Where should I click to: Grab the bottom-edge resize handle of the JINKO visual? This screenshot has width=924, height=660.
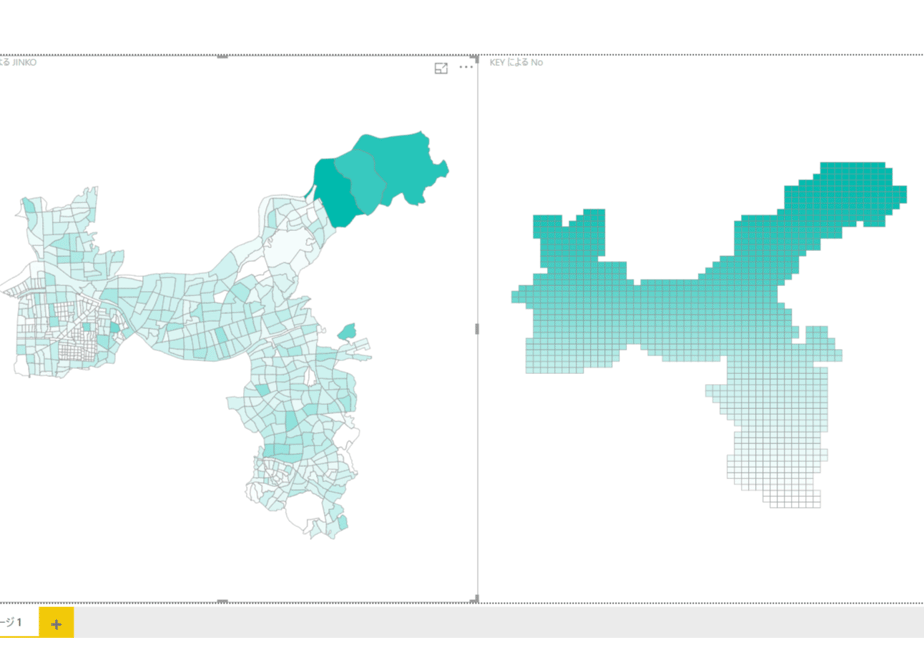[222, 601]
